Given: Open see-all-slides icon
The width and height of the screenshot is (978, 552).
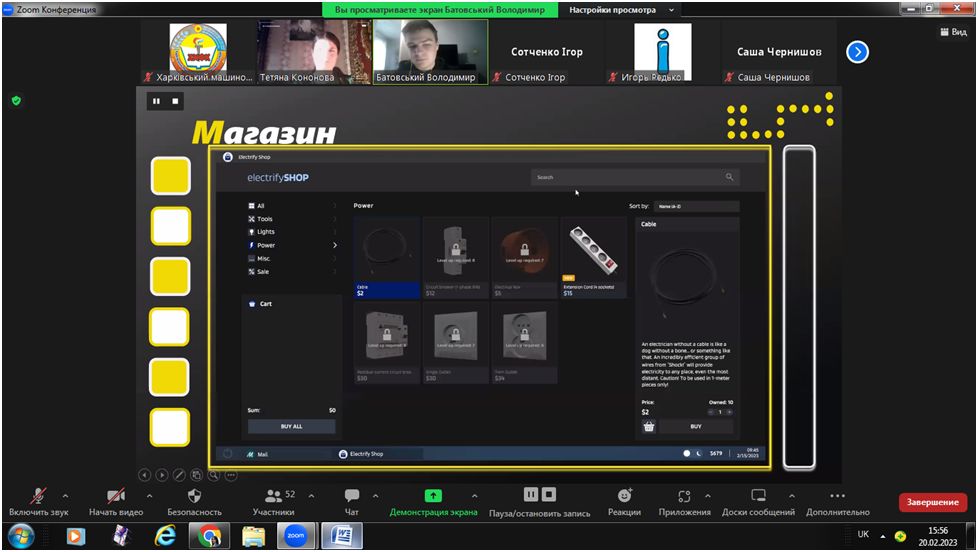Looking at the screenshot, I should pyautogui.click(x=196, y=475).
